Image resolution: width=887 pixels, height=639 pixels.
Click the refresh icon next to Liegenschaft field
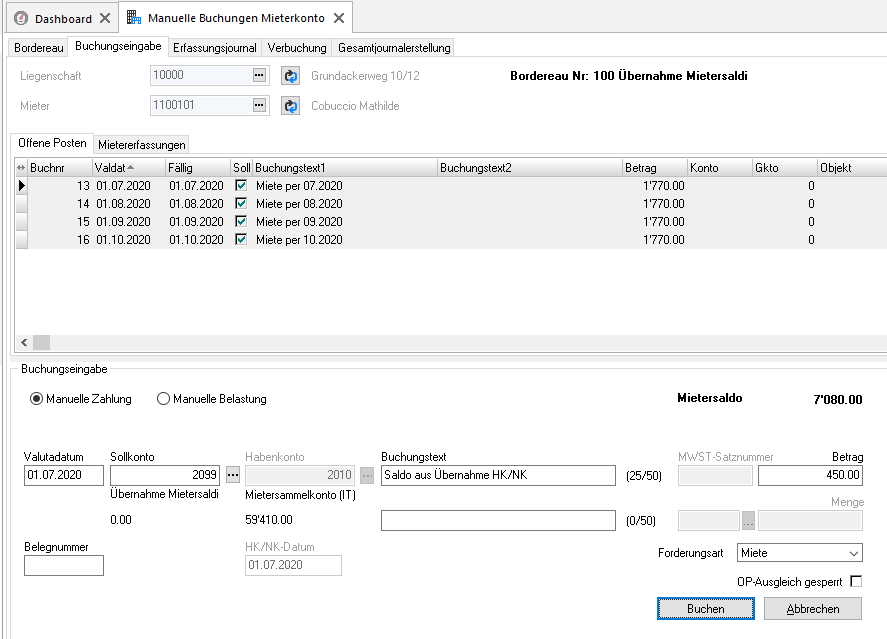pos(291,76)
